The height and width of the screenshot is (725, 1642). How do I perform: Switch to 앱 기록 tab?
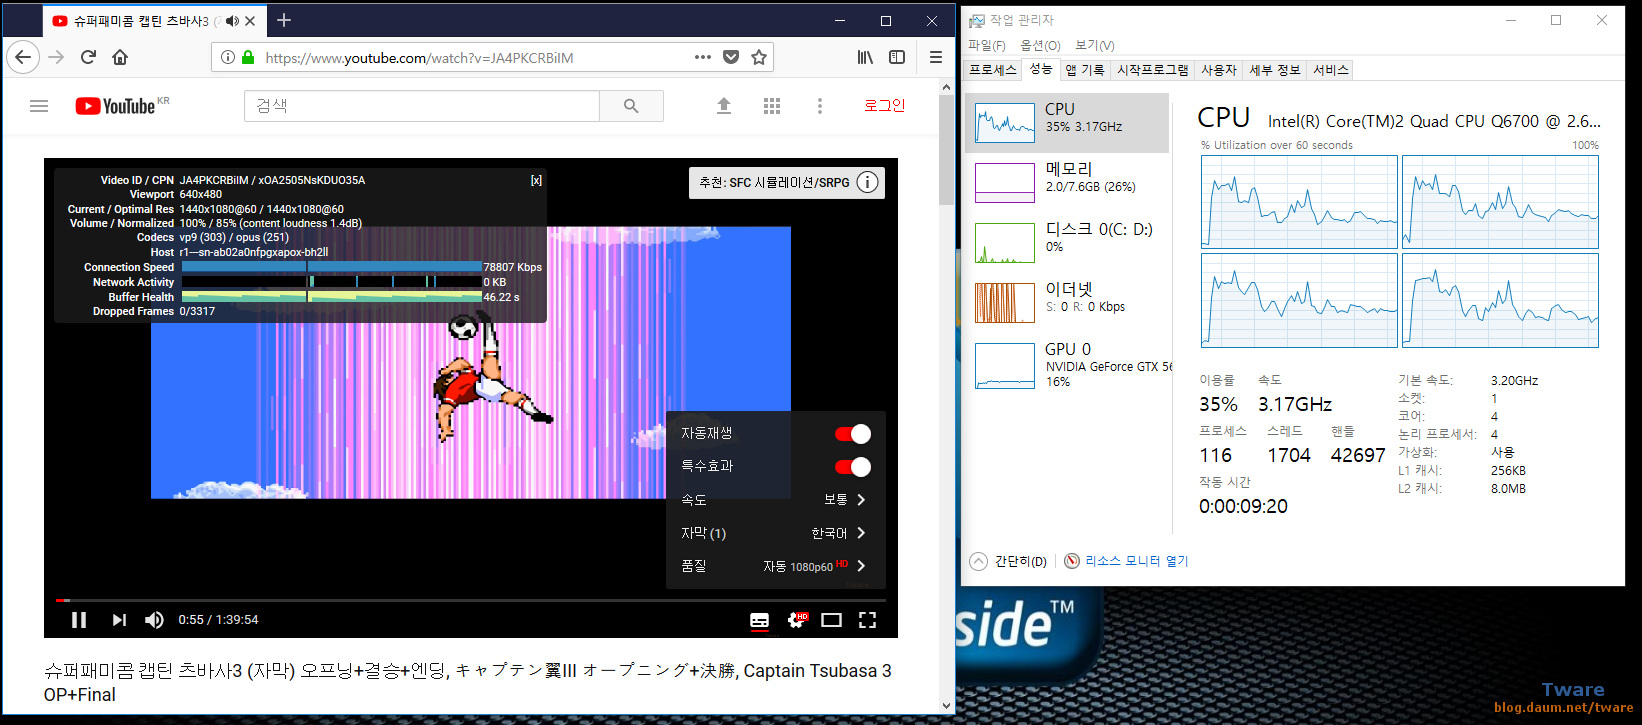(x=1085, y=70)
